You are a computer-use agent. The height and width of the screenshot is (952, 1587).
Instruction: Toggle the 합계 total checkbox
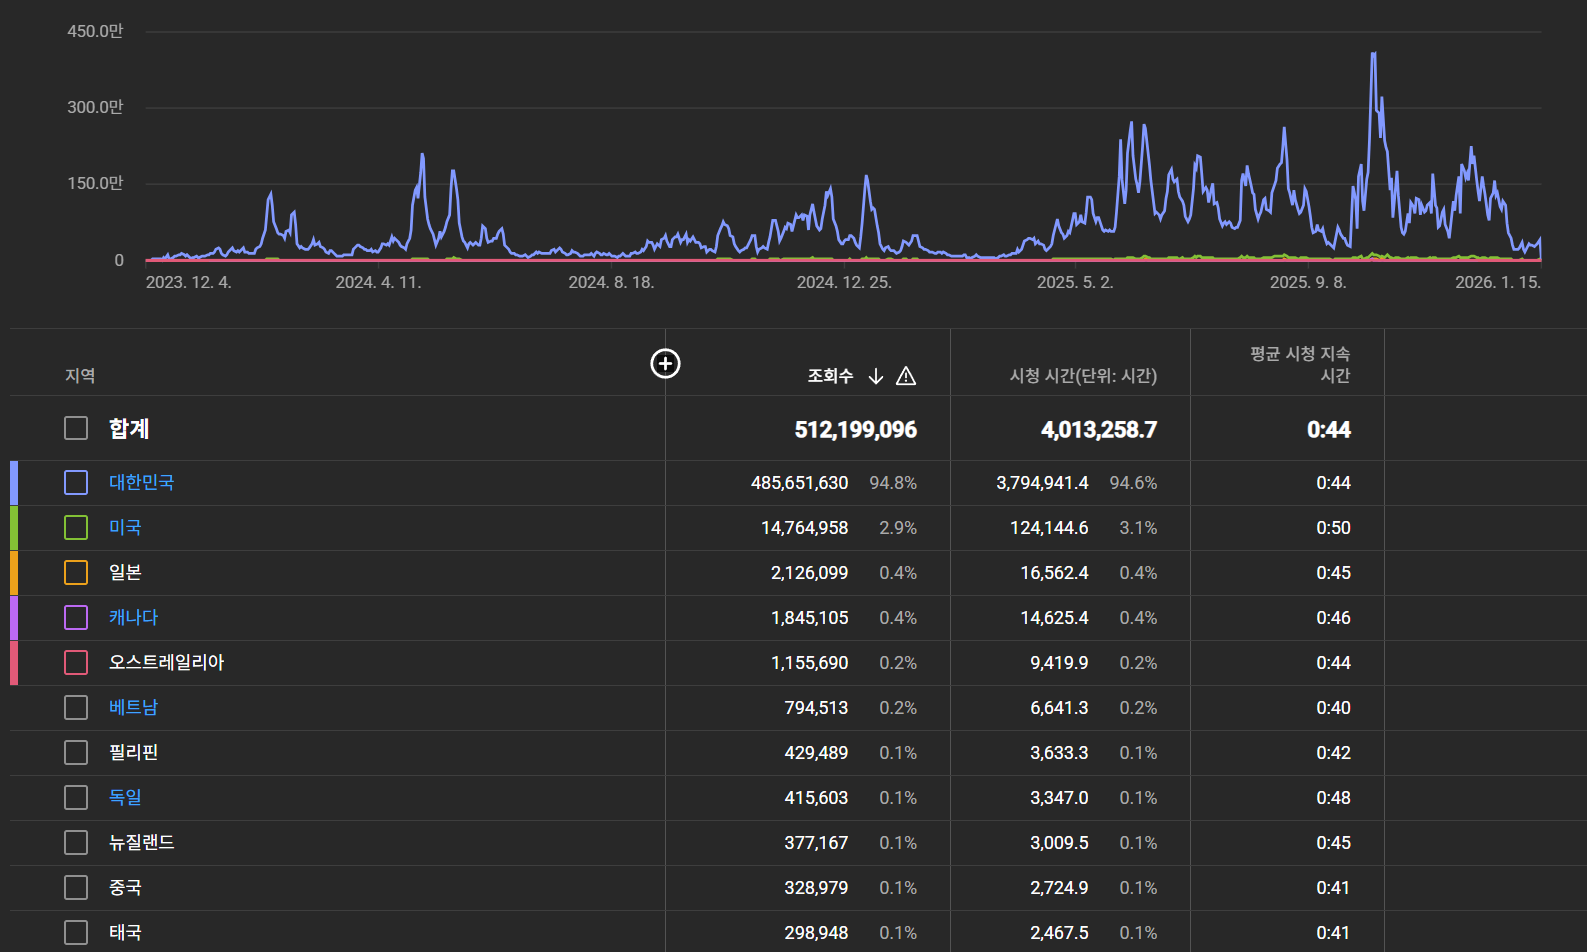76,428
